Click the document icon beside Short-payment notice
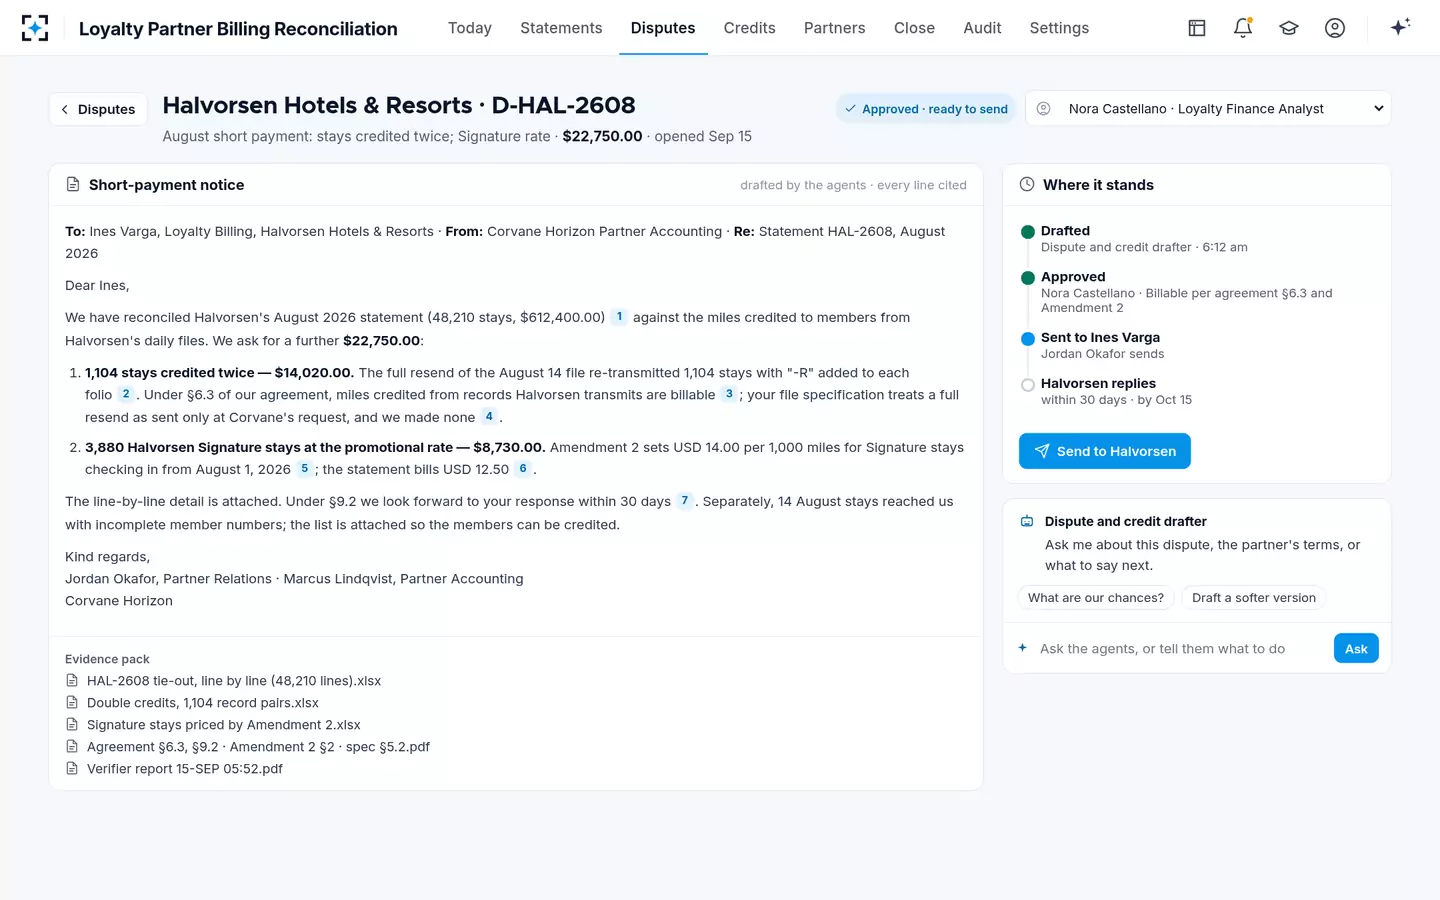This screenshot has height=900, width=1440. click(x=73, y=185)
